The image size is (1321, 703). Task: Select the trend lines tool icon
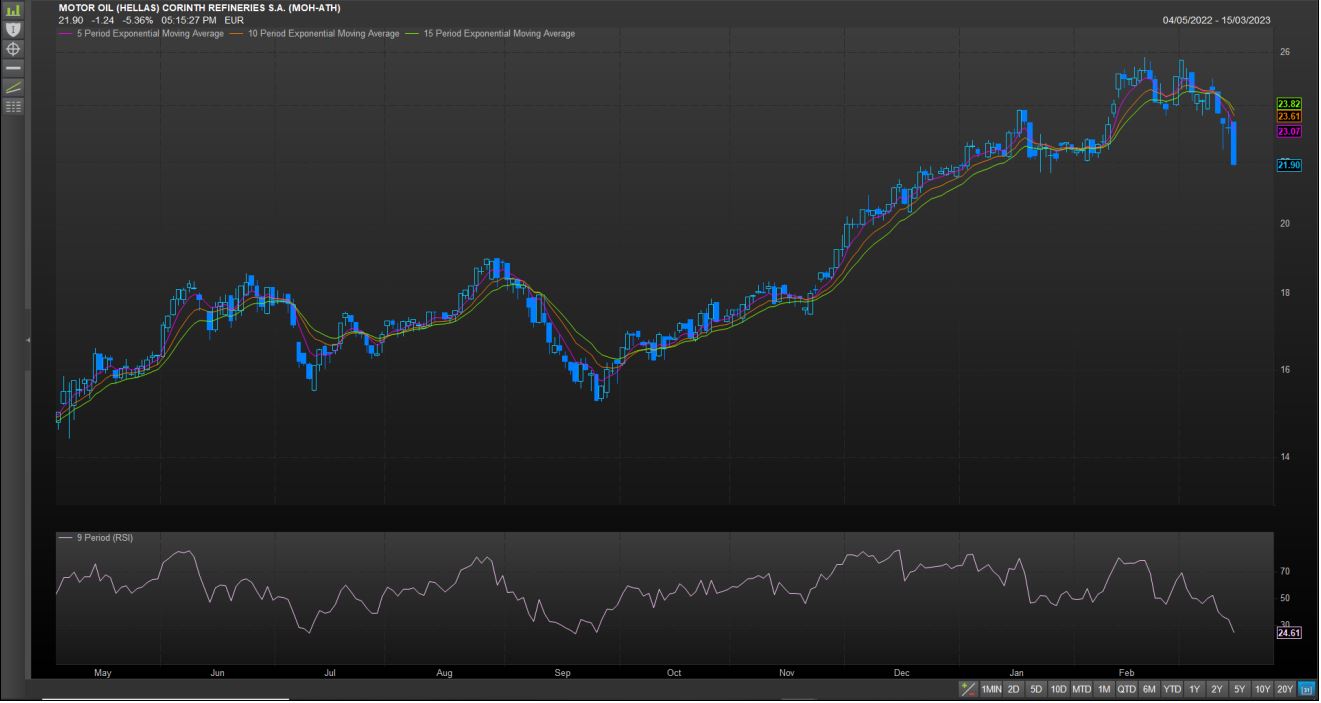(13, 87)
